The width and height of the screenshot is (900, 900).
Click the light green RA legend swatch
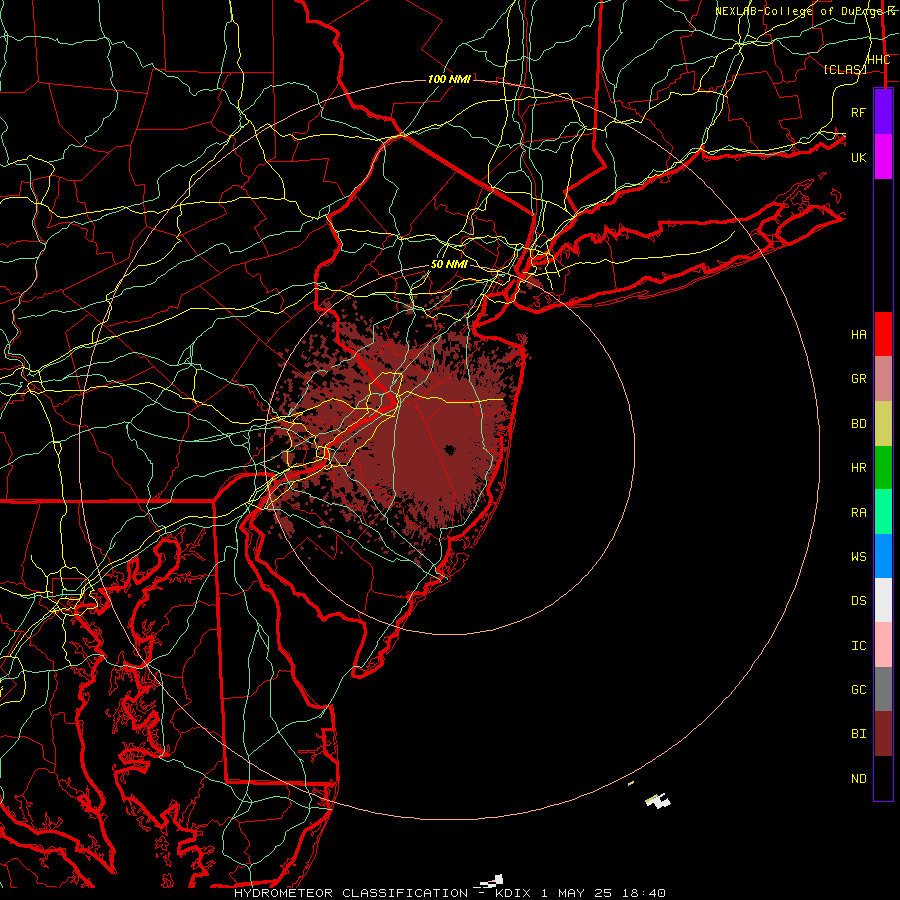click(883, 511)
